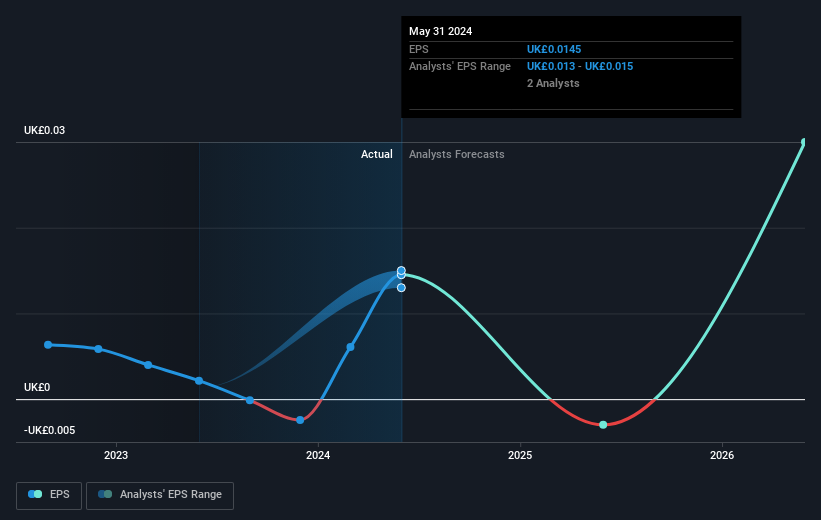The height and width of the screenshot is (520, 821).
Task: Click the 2023 axis label
Action: (116, 455)
